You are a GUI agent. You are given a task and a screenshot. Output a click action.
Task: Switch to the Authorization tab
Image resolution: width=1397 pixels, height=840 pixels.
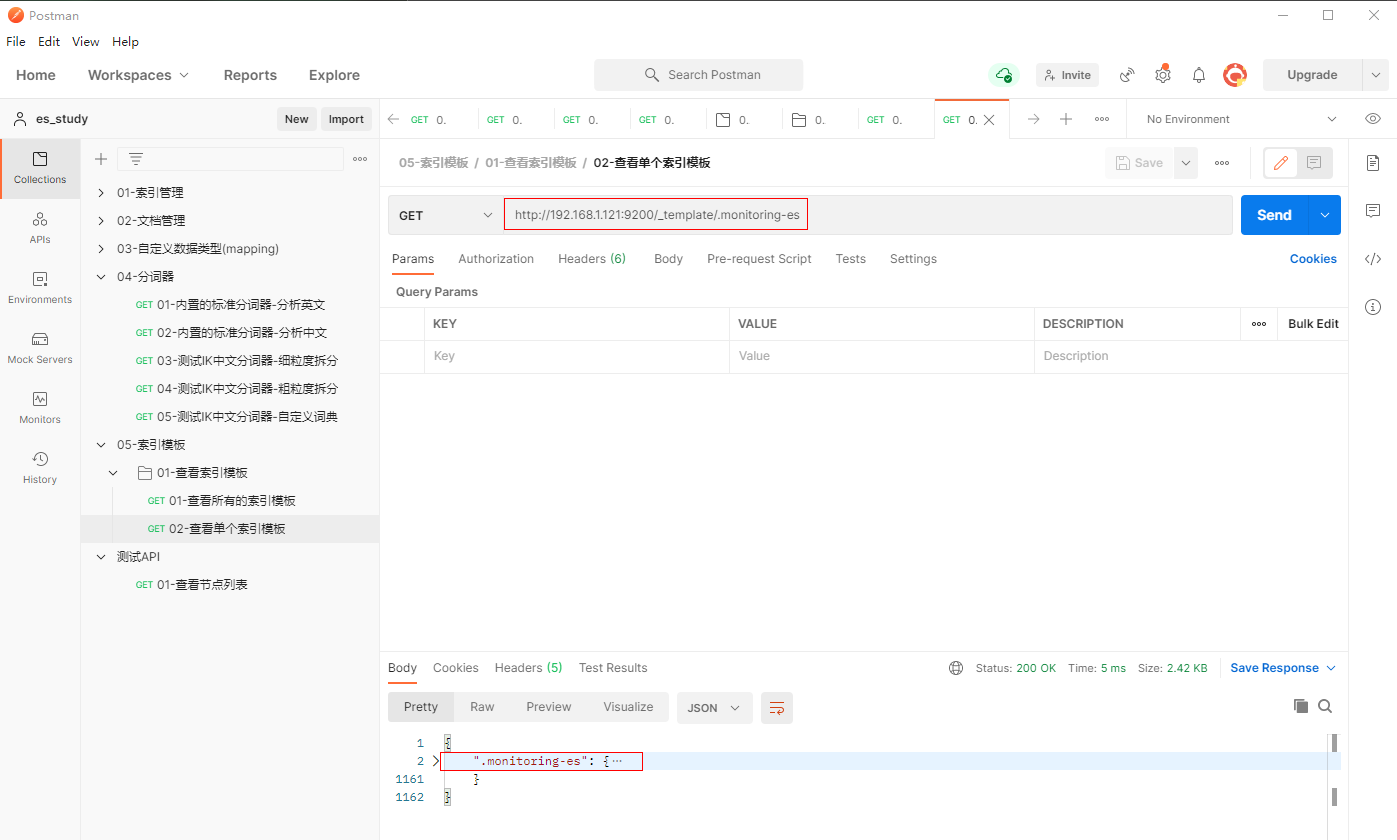pos(496,259)
